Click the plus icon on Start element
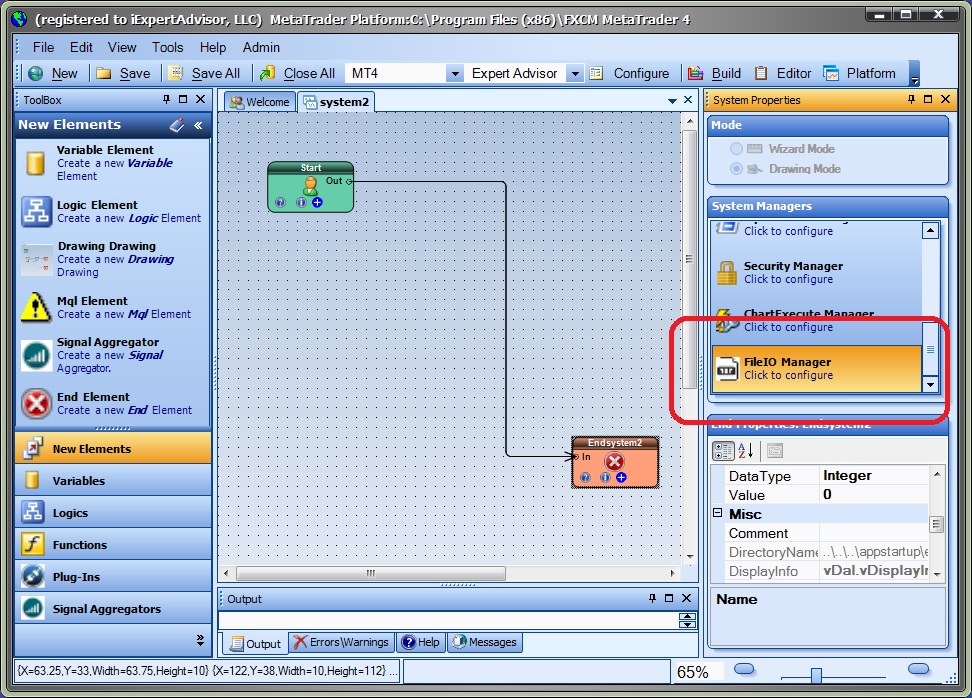This screenshot has height=698, width=972. coord(317,202)
